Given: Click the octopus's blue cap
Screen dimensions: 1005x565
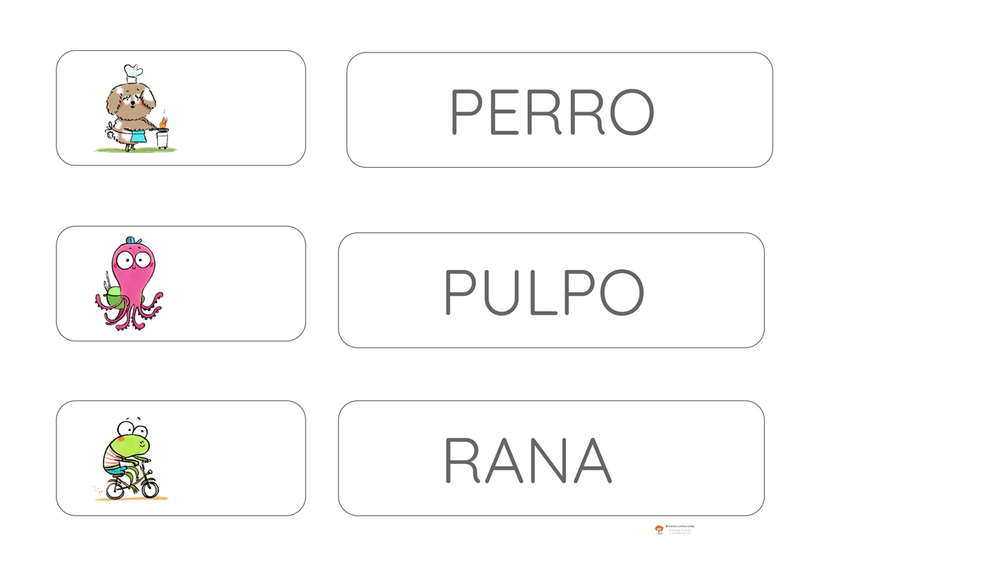Looking at the screenshot, I should [133, 240].
